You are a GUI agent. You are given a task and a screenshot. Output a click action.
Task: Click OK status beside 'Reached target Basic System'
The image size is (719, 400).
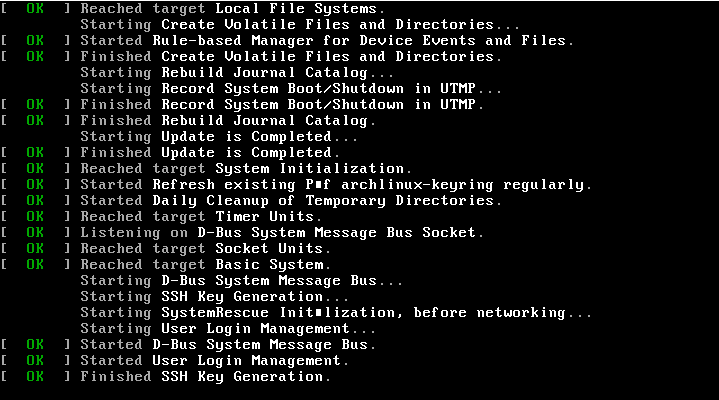click(x=35, y=265)
